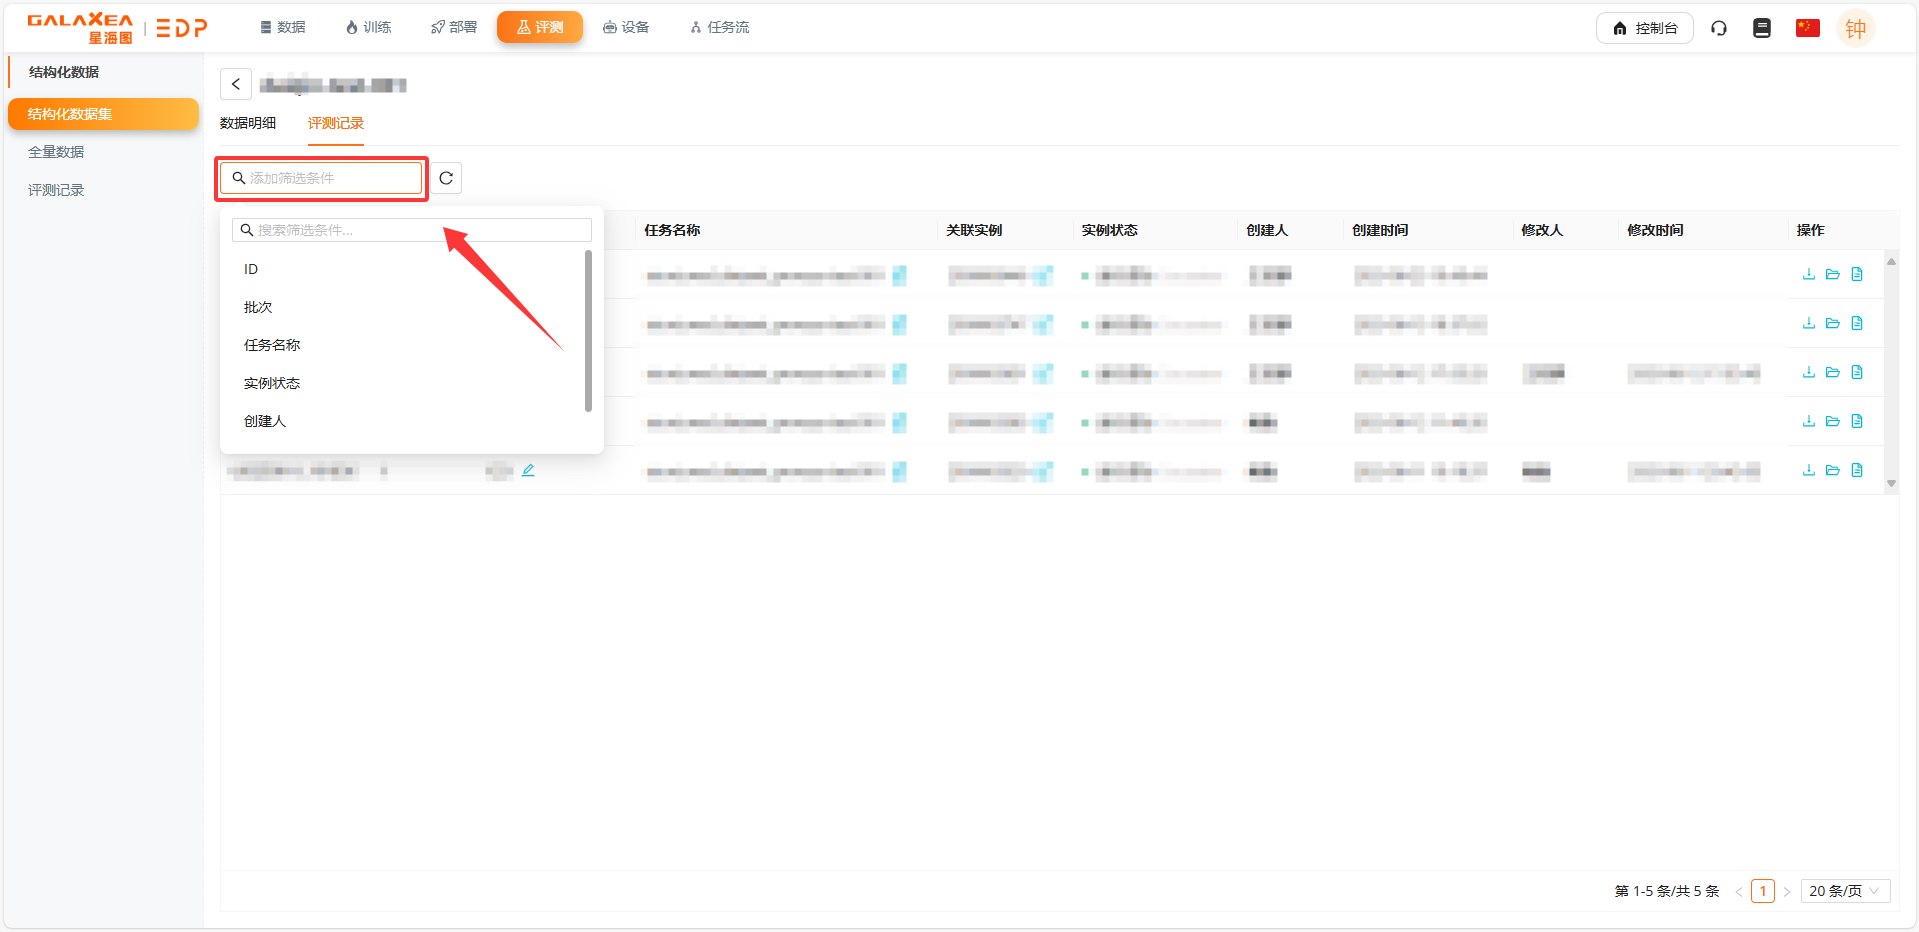Click the 控制台 button
1919x932 pixels.
pyautogui.click(x=1644, y=28)
